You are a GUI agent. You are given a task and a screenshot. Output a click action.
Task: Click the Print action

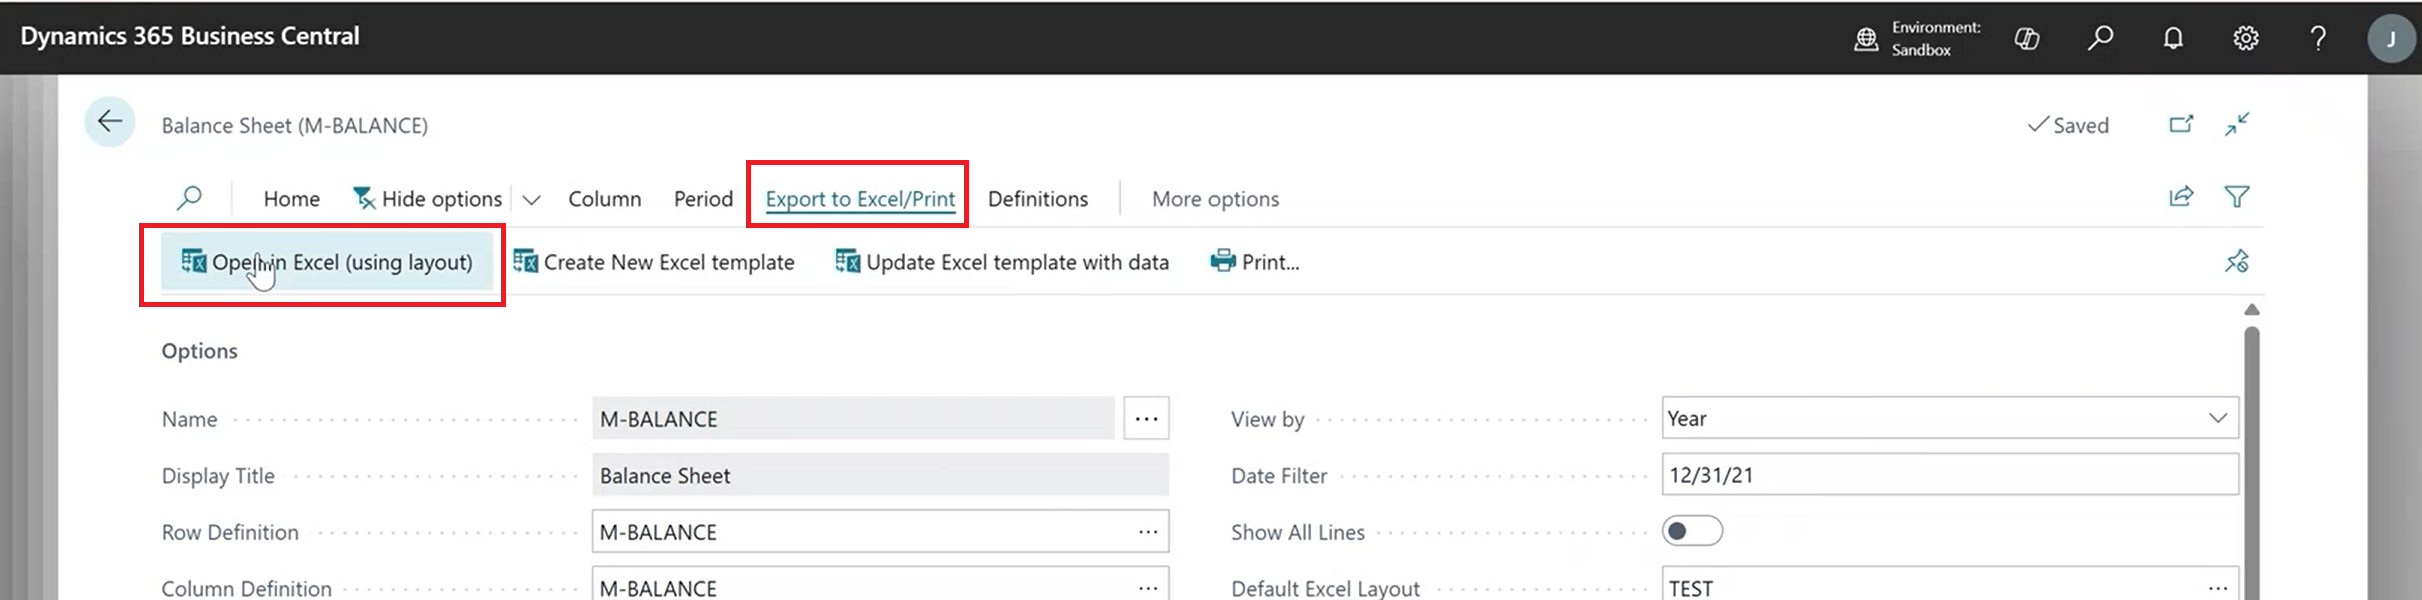1254,262
